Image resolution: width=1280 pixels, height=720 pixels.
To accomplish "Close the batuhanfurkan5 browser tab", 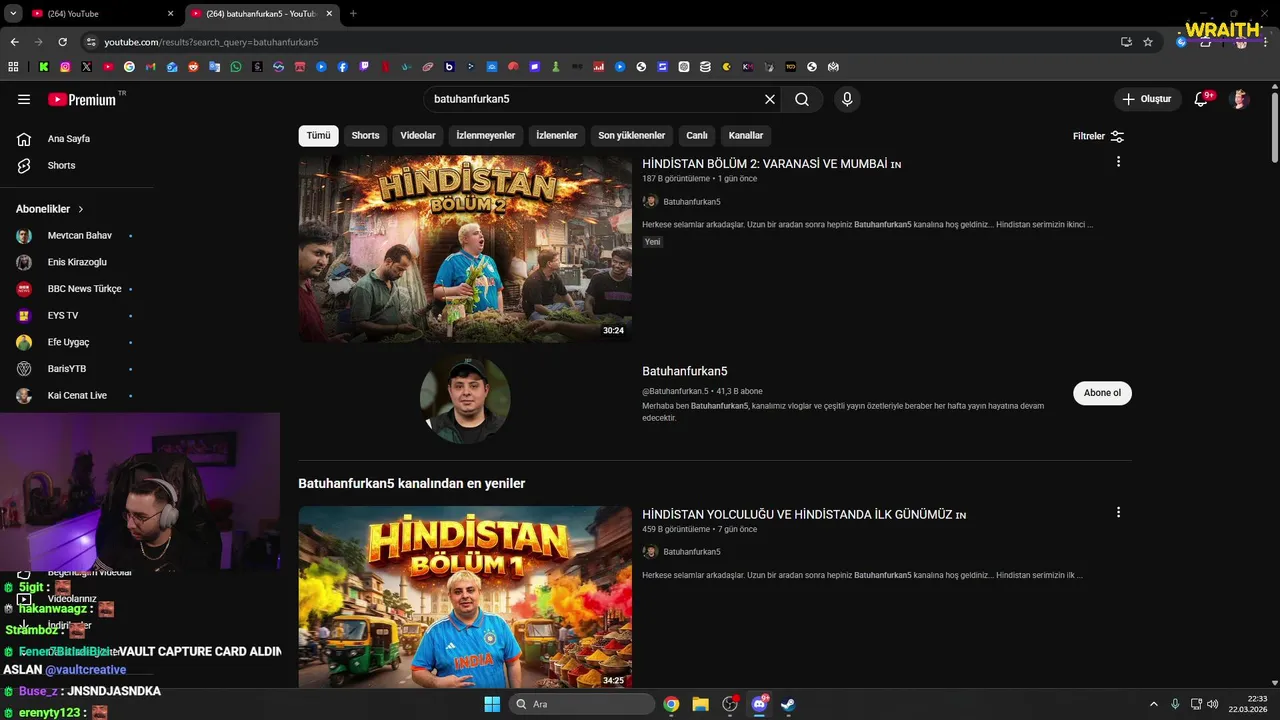I will click(x=329, y=14).
